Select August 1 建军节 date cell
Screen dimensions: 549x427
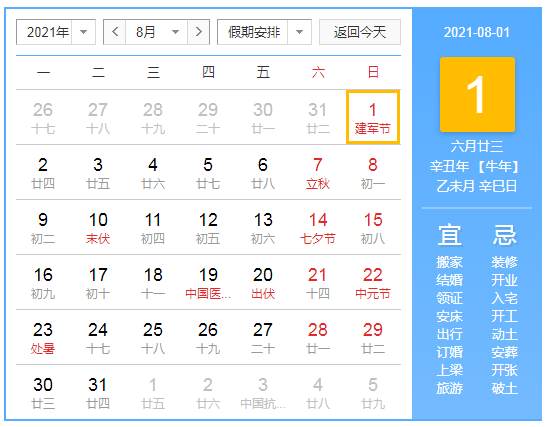[x=373, y=117]
